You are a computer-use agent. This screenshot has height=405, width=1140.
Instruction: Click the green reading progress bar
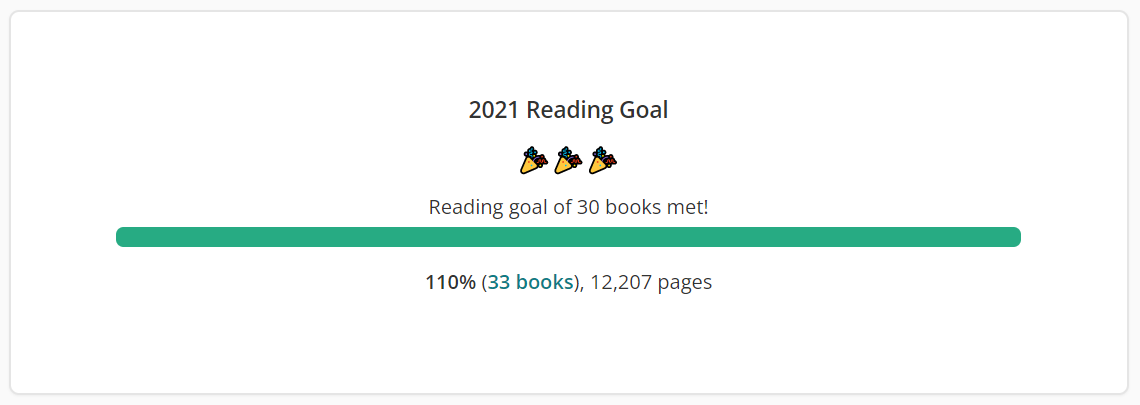(x=569, y=237)
